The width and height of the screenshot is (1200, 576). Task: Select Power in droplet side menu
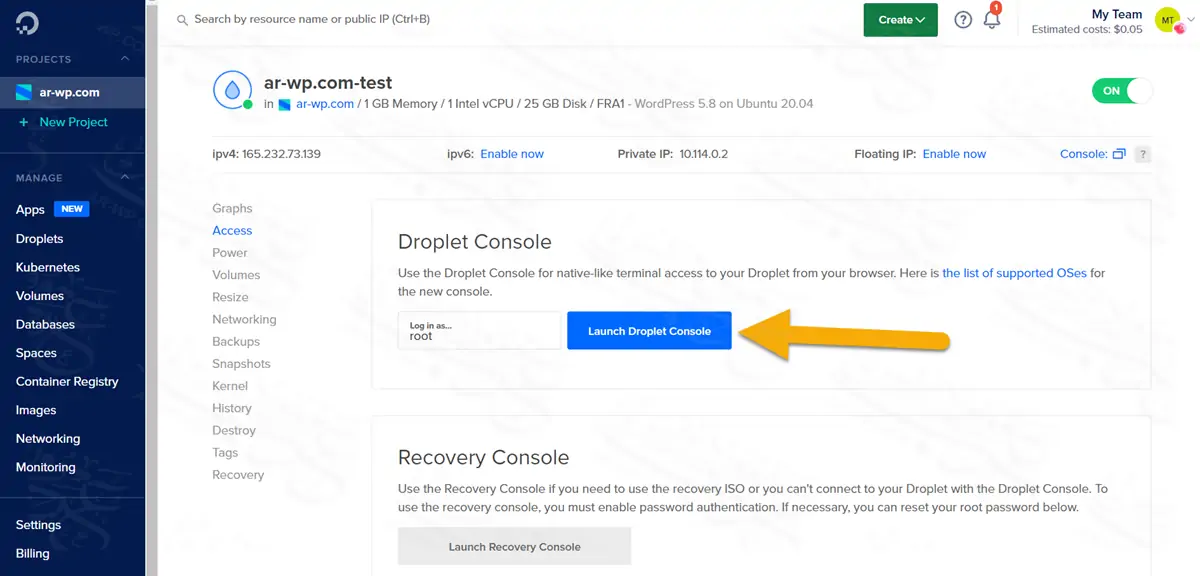pos(229,253)
